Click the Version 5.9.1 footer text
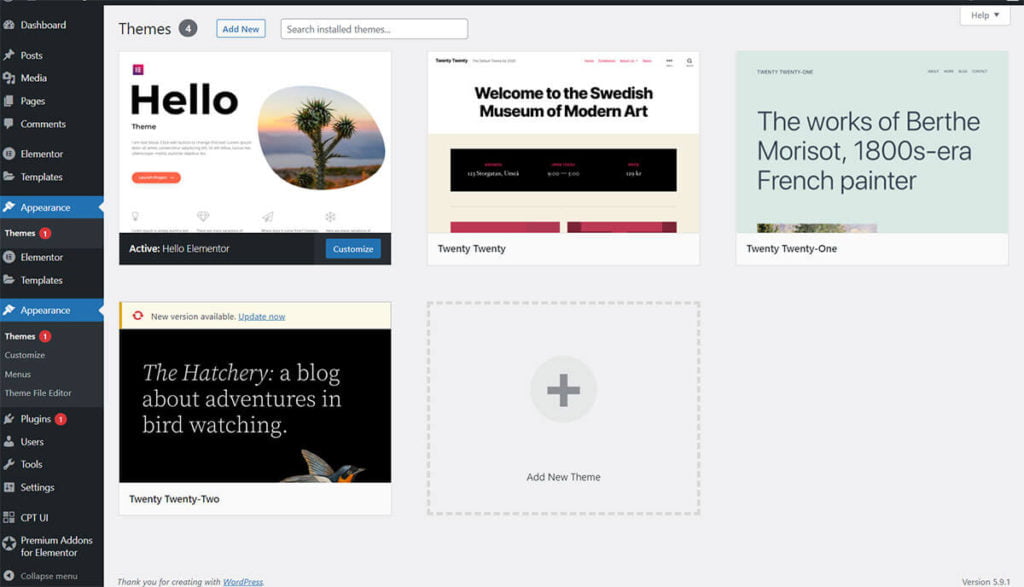The width and height of the screenshot is (1024, 587). coord(985,582)
